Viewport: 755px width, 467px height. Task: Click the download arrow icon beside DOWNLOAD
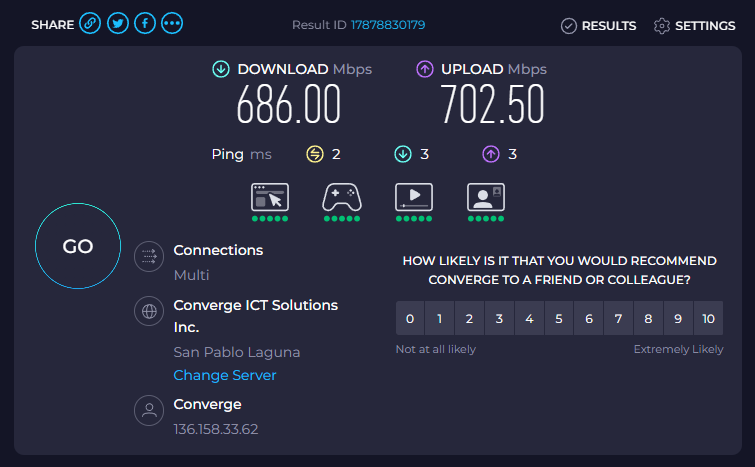(221, 69)
